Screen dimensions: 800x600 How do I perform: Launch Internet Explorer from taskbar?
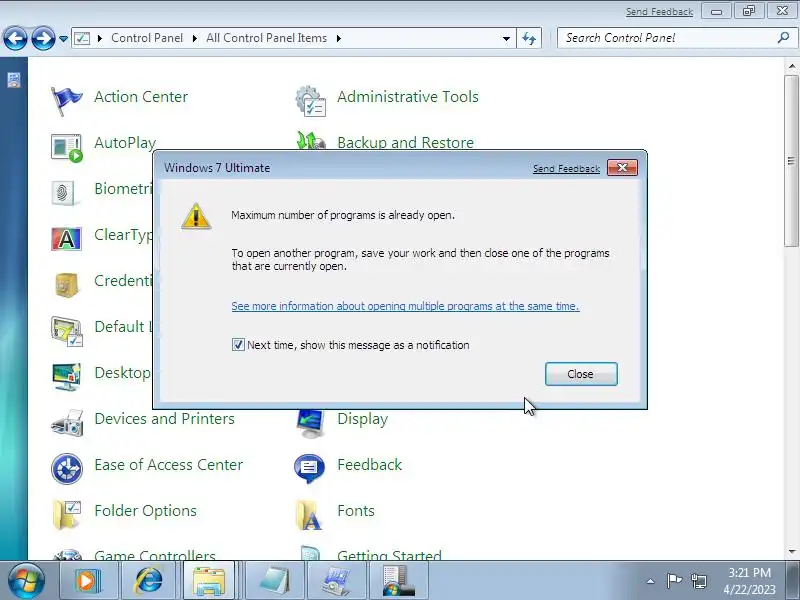[x=149, y=581]
